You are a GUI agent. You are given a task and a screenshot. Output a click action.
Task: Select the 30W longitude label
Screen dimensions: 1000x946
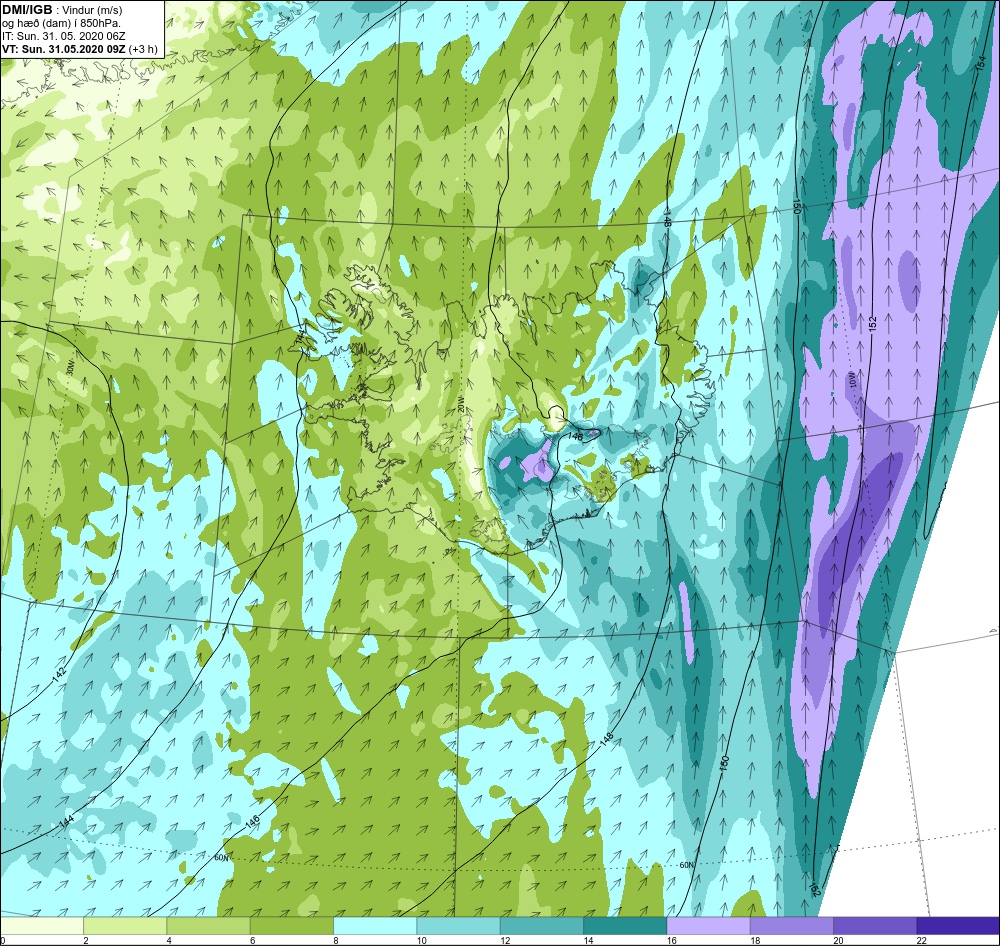tap(70, 368)
